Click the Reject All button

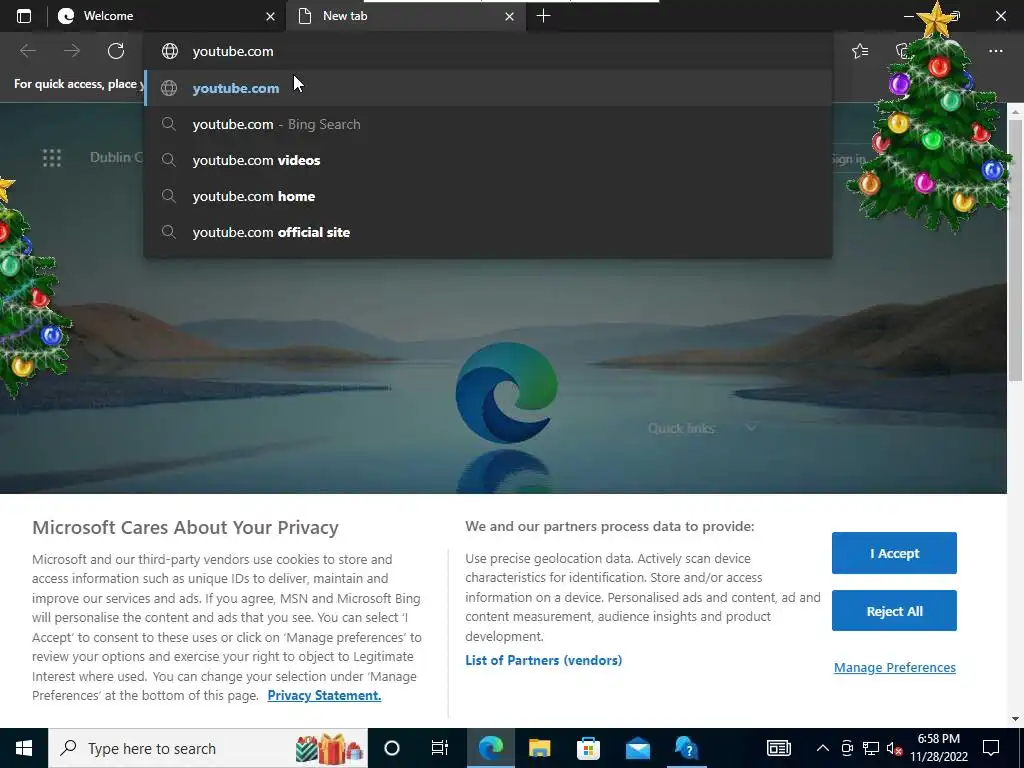(x=894, y=611)
